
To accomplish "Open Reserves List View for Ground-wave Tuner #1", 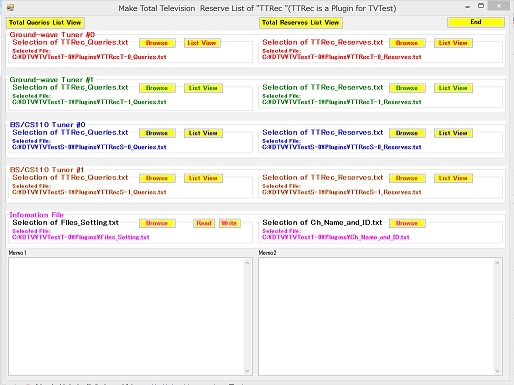I will pyautogui.click(x=453, y=88).
